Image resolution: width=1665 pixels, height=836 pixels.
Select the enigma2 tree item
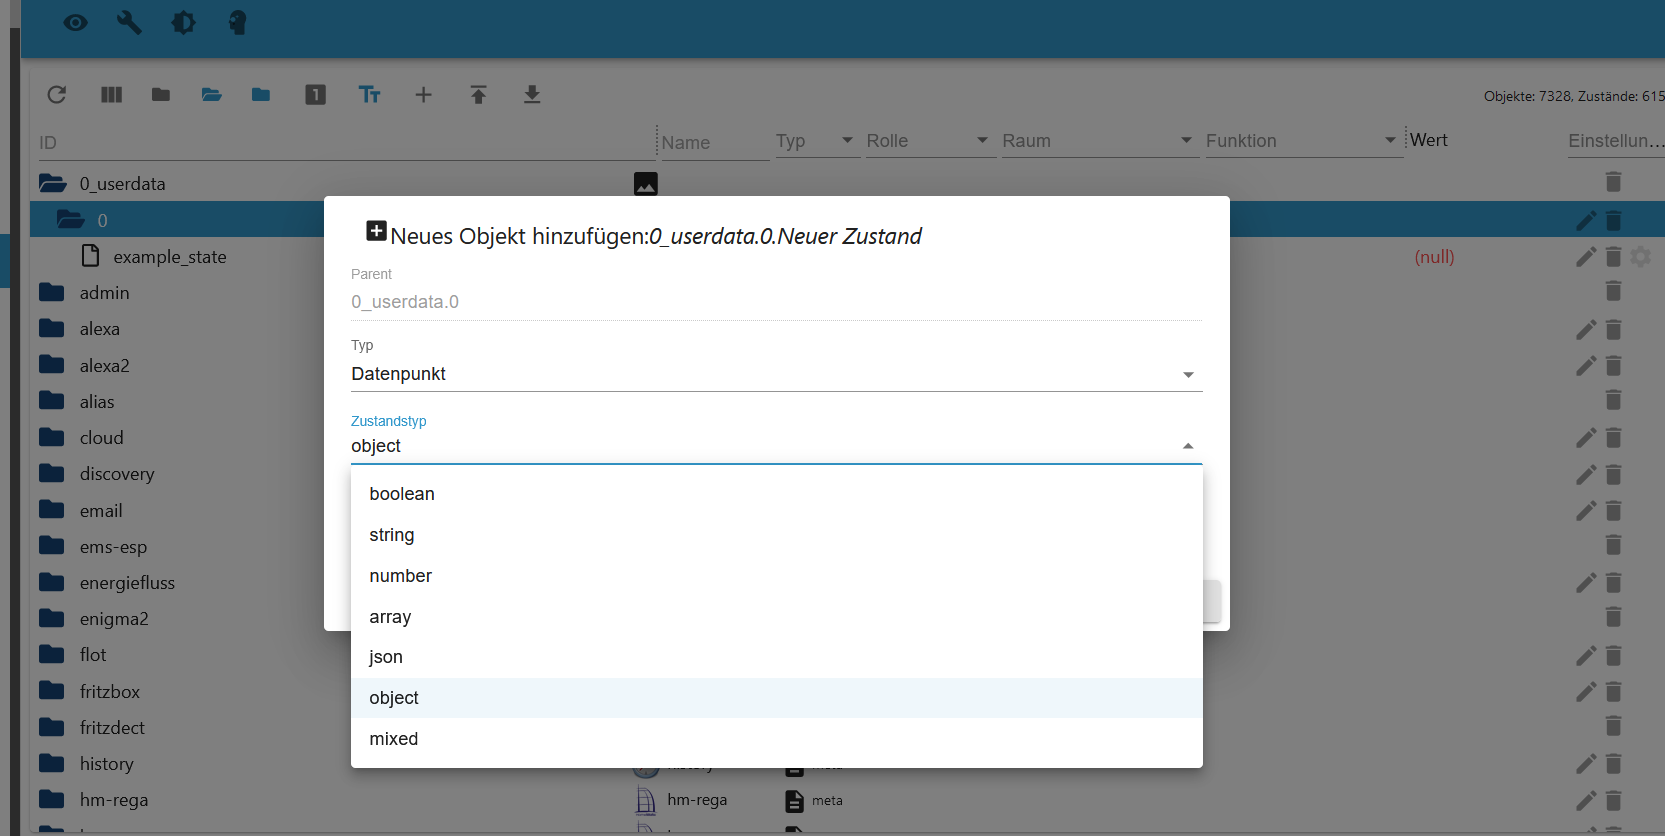pos(114,619)
